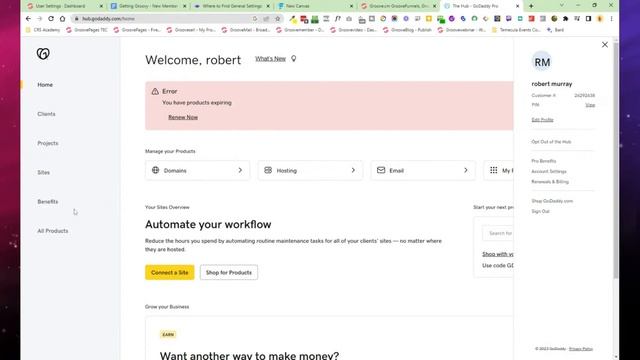
Task: Click Shop GoDaddy.com link
Action: coord(552,201)
